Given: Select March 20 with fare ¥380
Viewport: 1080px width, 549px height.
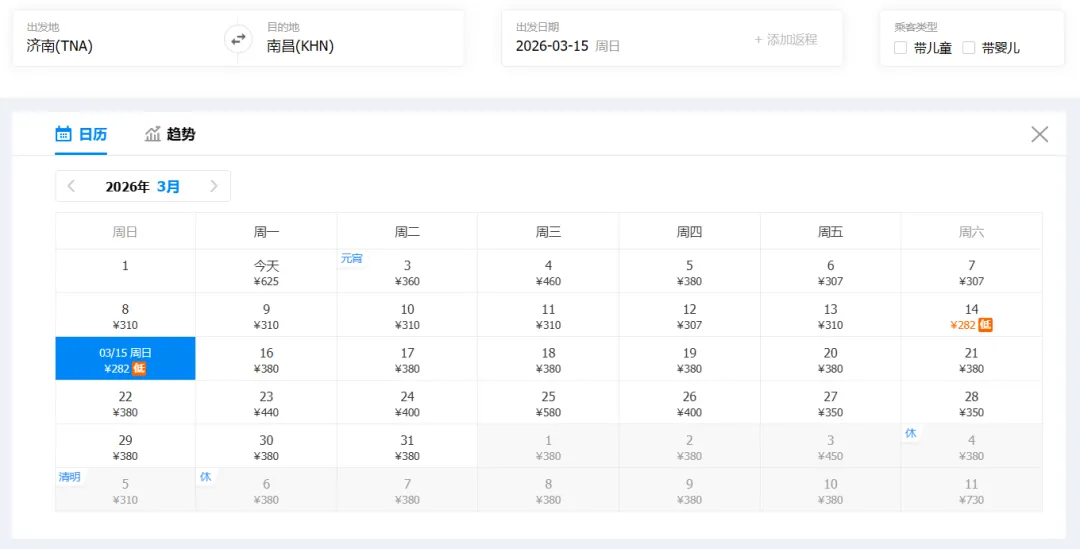Looking at the screenshot, I should [x=831, y=358].
